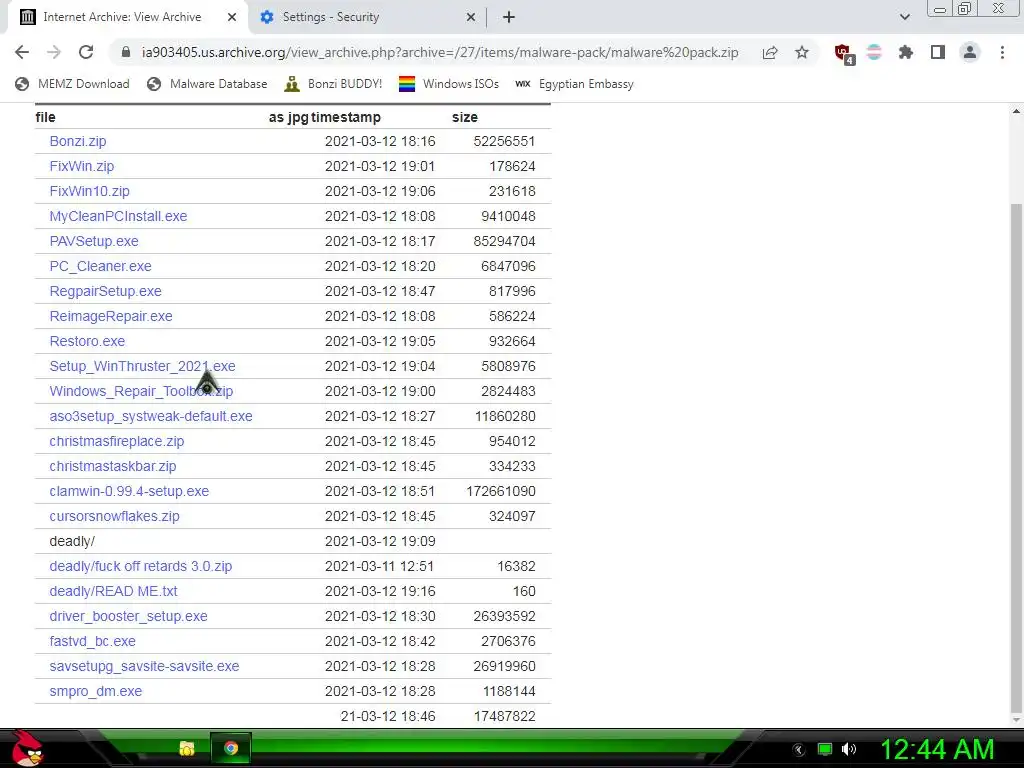Share this page icon in address bar
Image resolution: width=1024 pixels, height=768 pixels.
point(770,52)
